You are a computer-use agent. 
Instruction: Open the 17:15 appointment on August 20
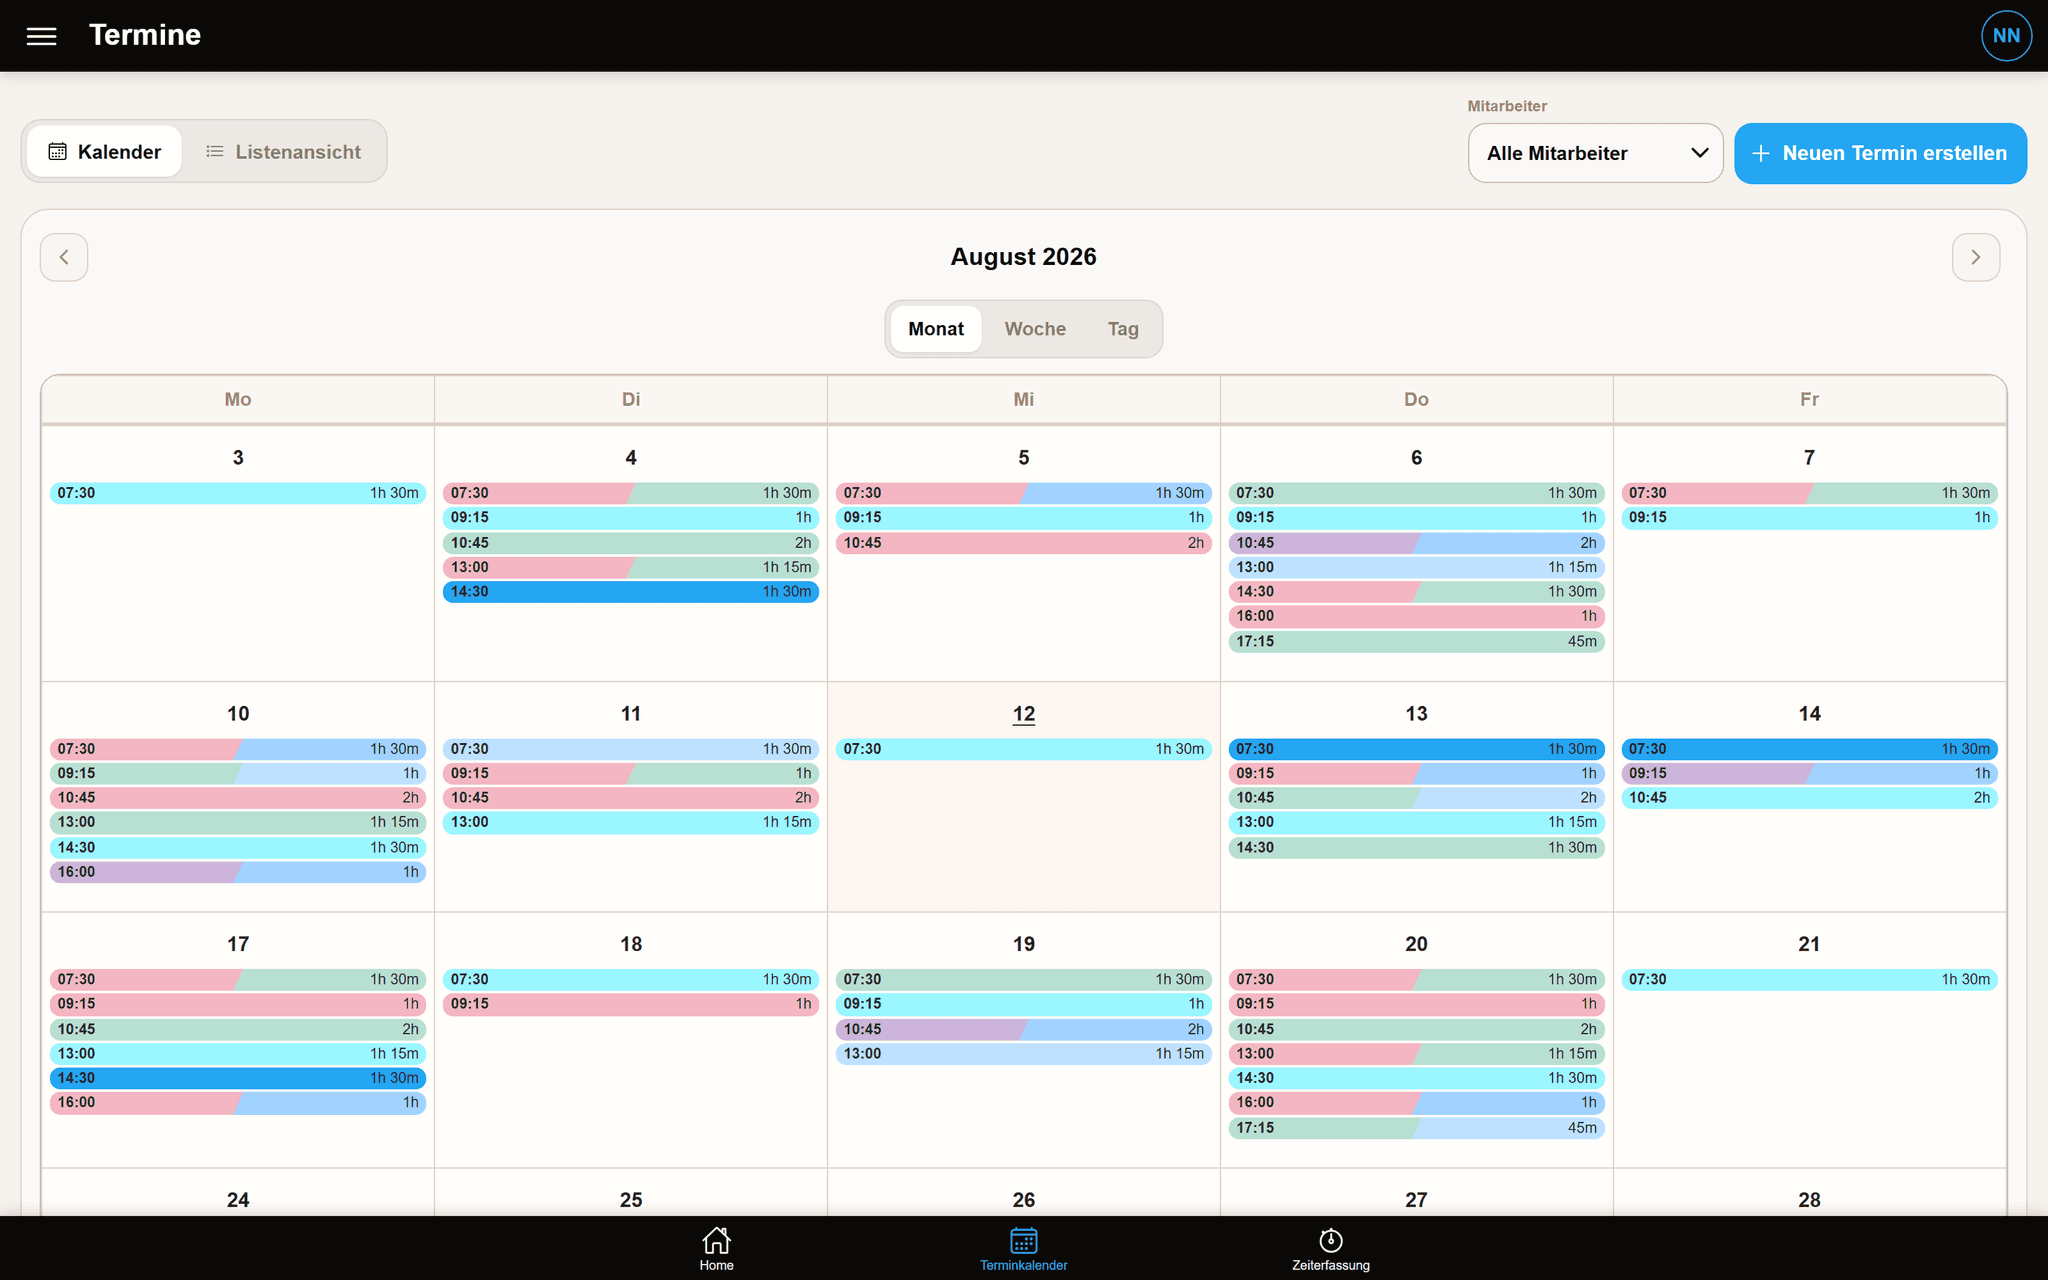tap(1416, 1128)
